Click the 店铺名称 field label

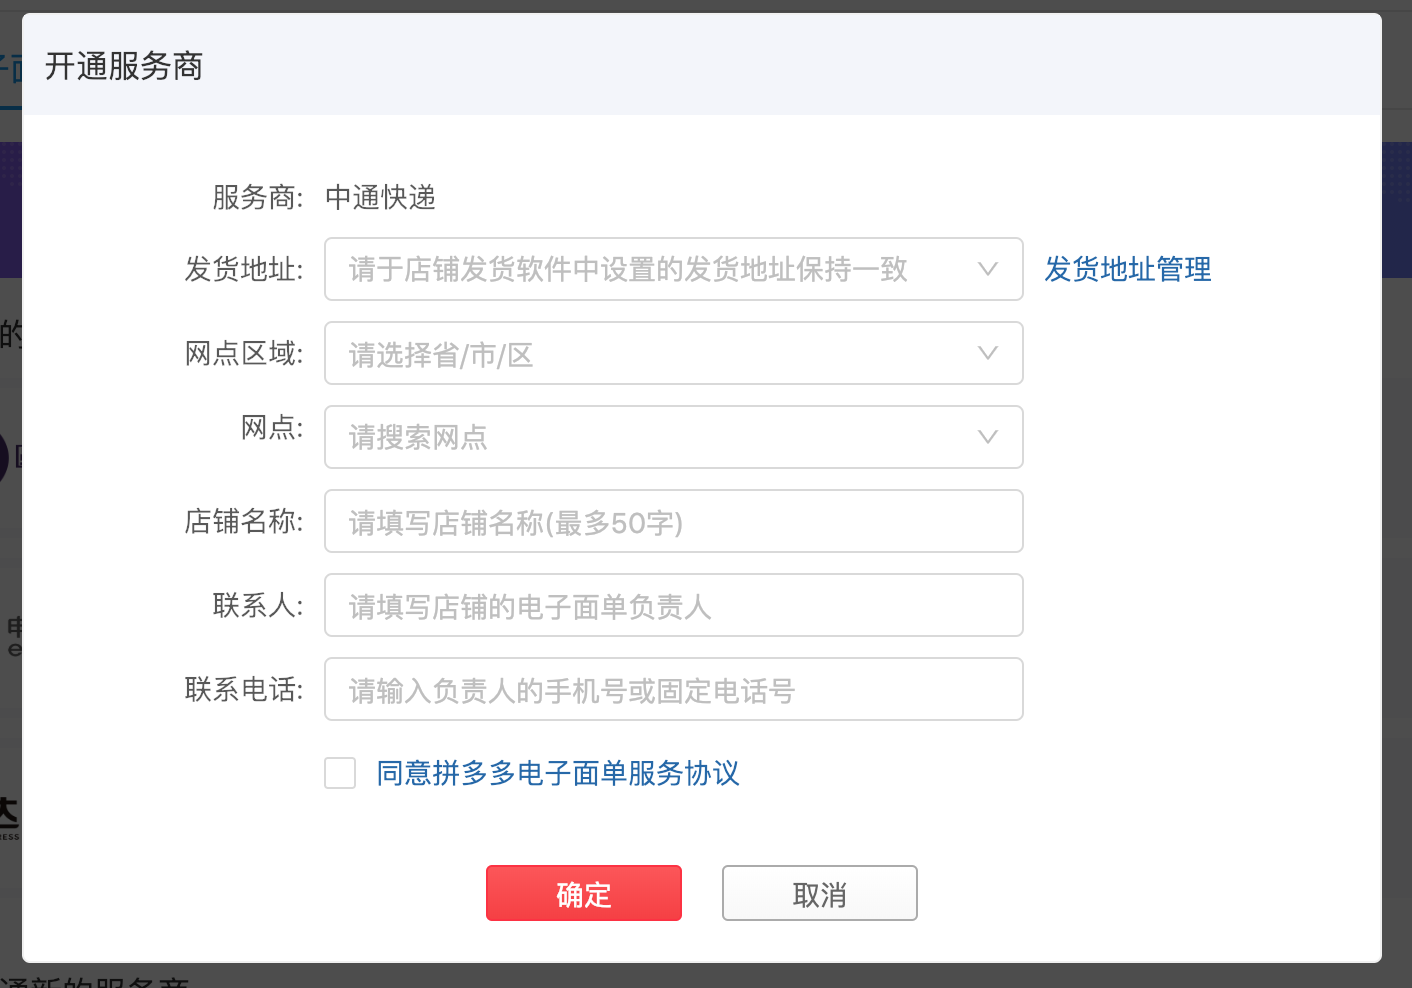coord(243,521)
